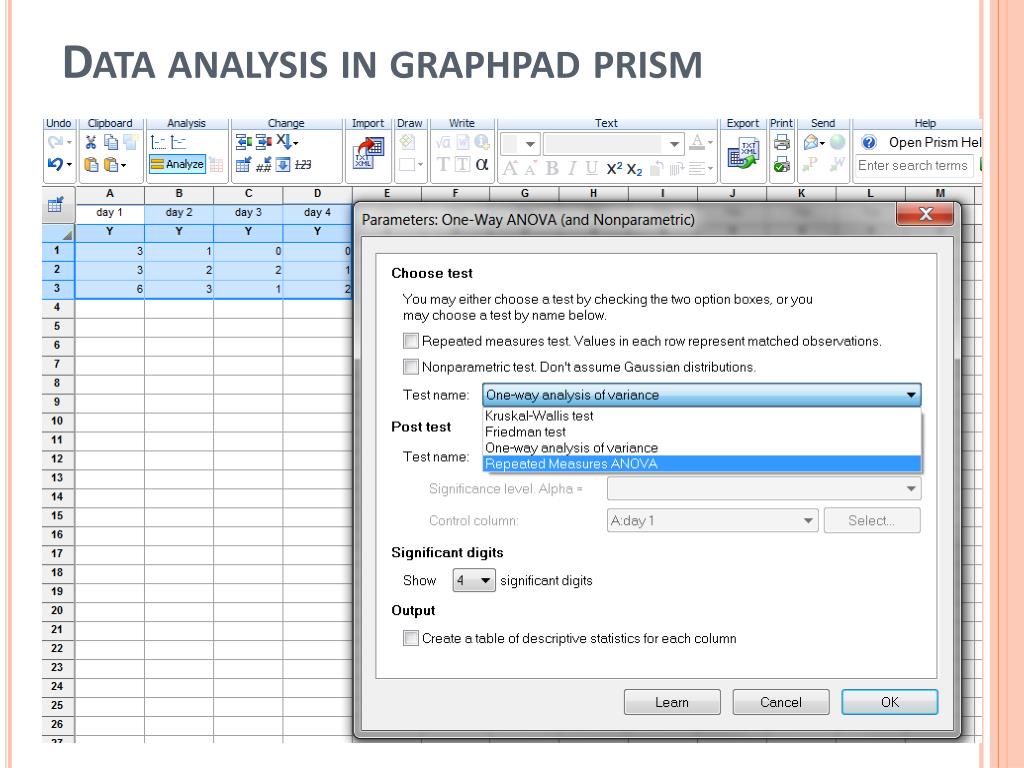Open the Undo history dropdown arrow
This screenshot has height=768, width=1024.
click(x=69, y=165)
